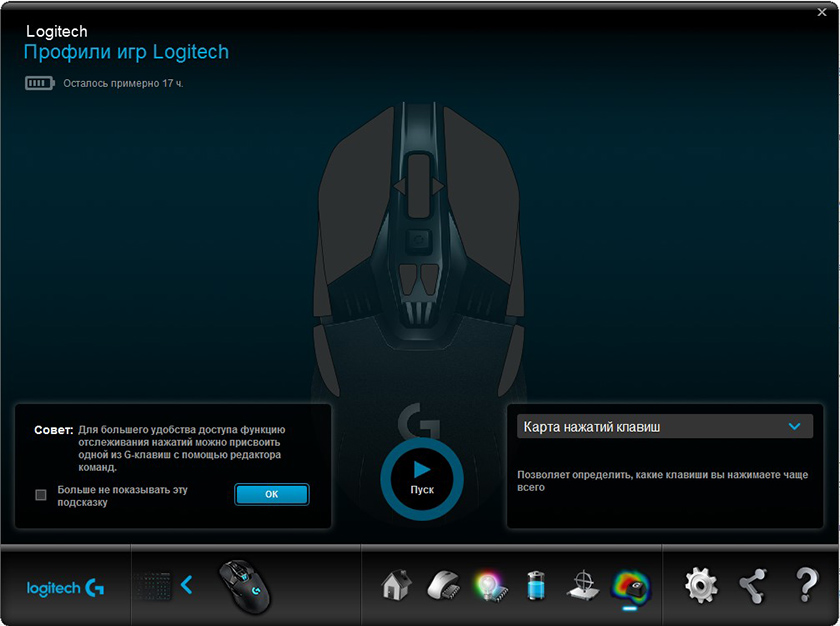Start tracking with the Пуск play button
Image resolution: width=840 pixels, height=626 pixels.
tap(422, 479)
